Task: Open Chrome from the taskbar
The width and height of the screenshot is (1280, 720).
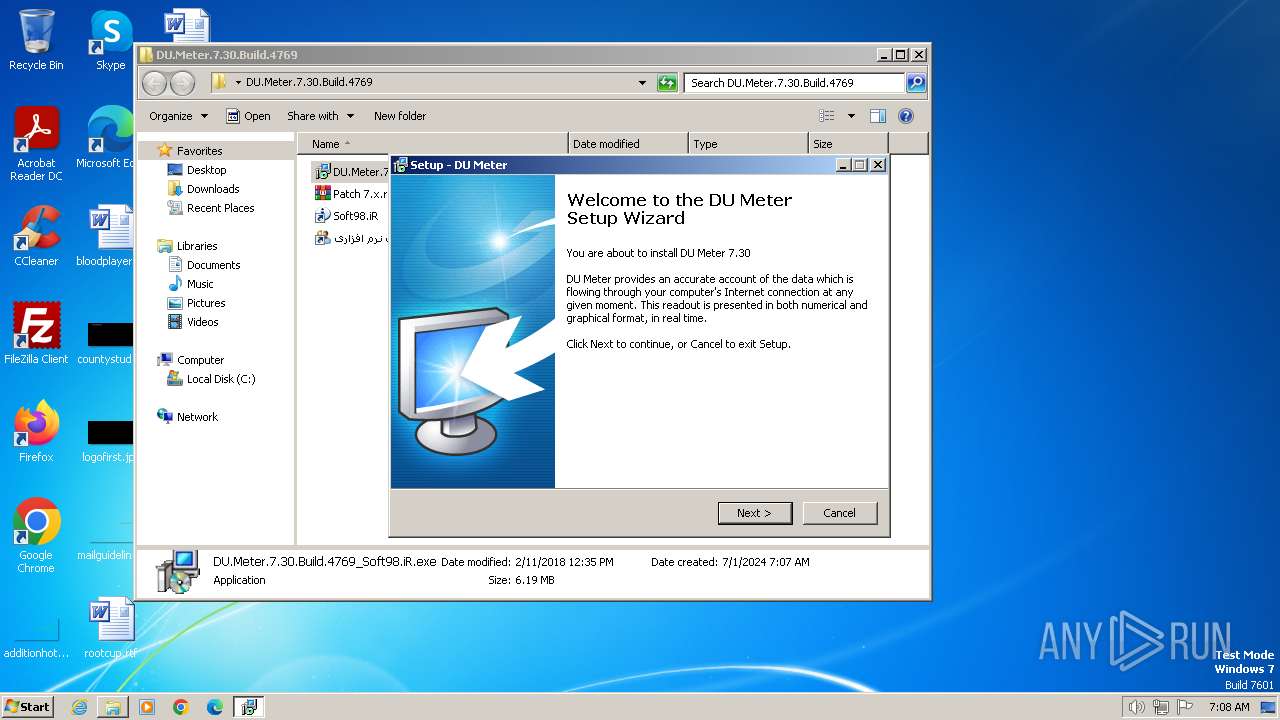Action: (x=181, y=707)
